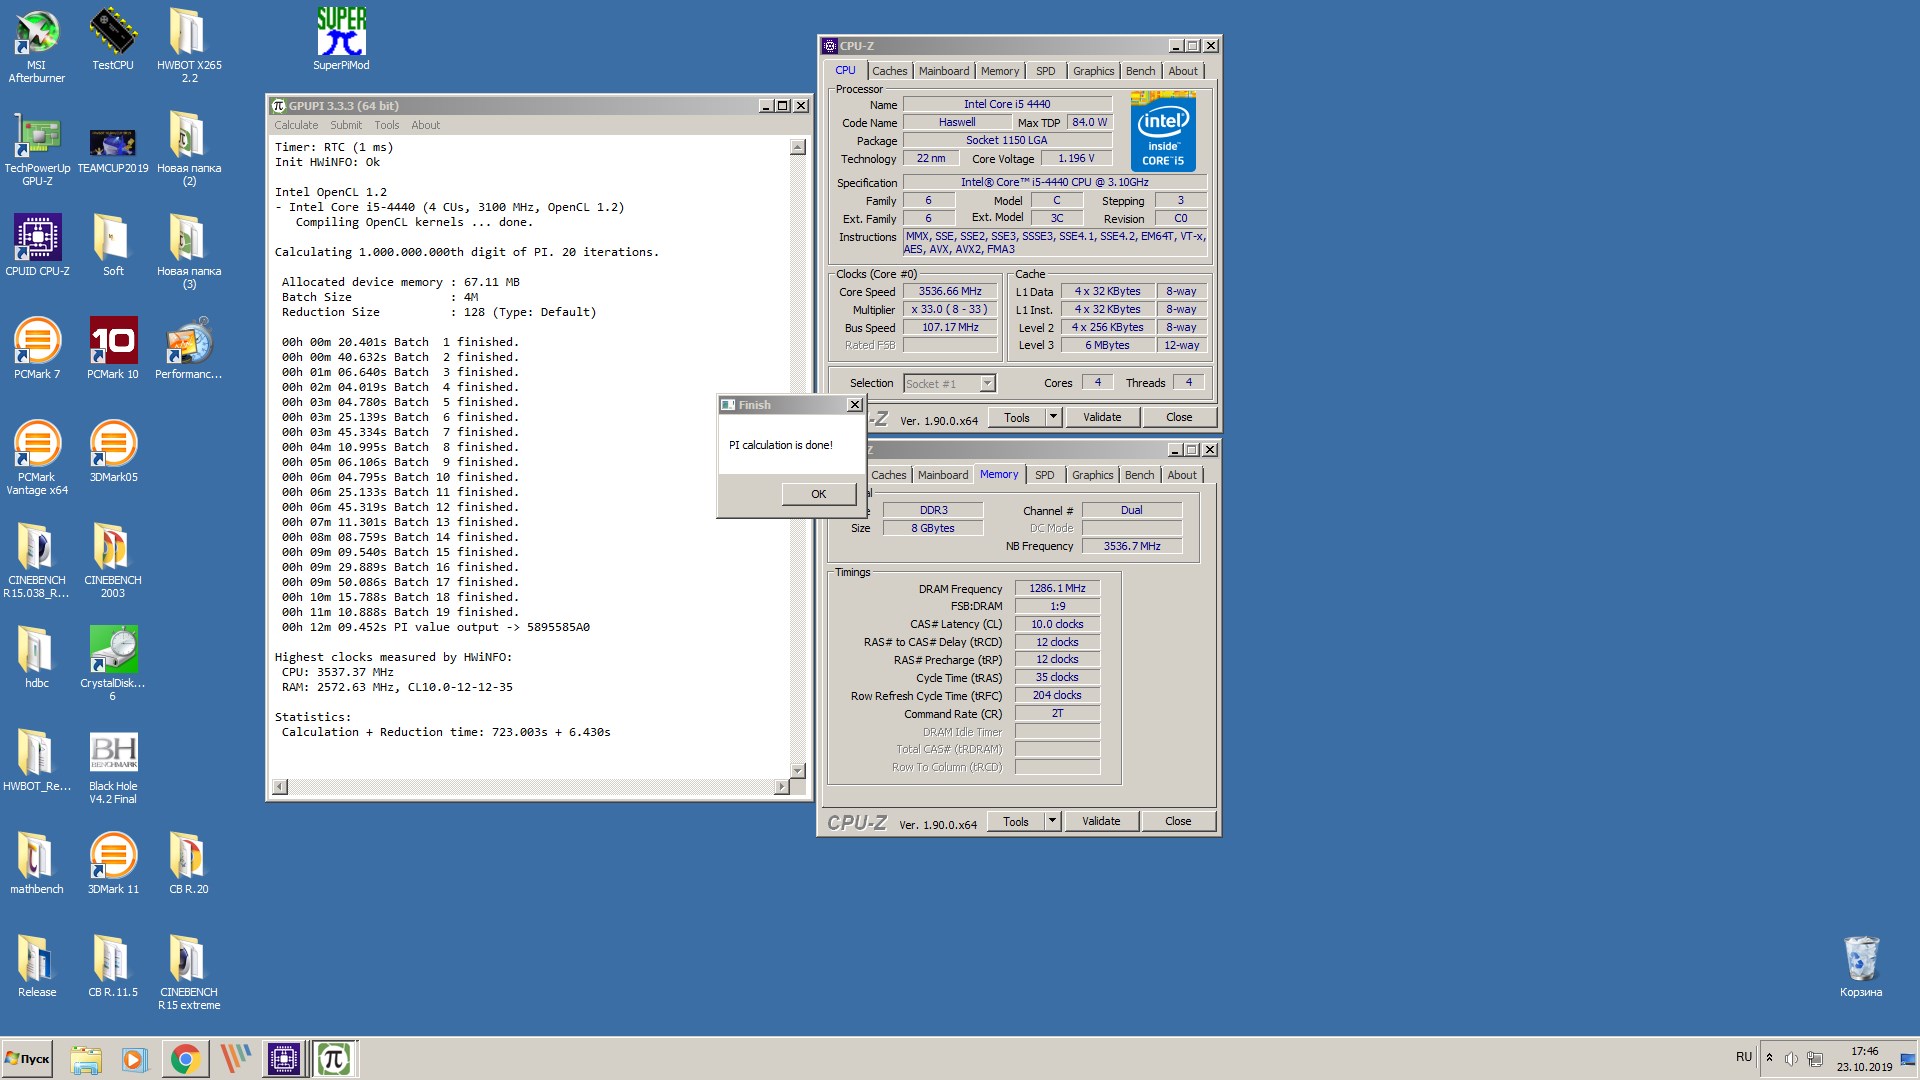Open the Submit menu in GPUPI
Viewport: 1920px width, 1080px height.
(346, 125)
